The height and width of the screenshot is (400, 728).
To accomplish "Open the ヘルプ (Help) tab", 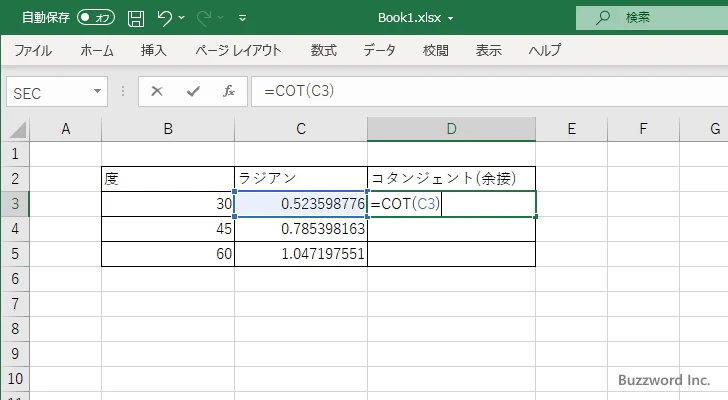I will (545, 50).
